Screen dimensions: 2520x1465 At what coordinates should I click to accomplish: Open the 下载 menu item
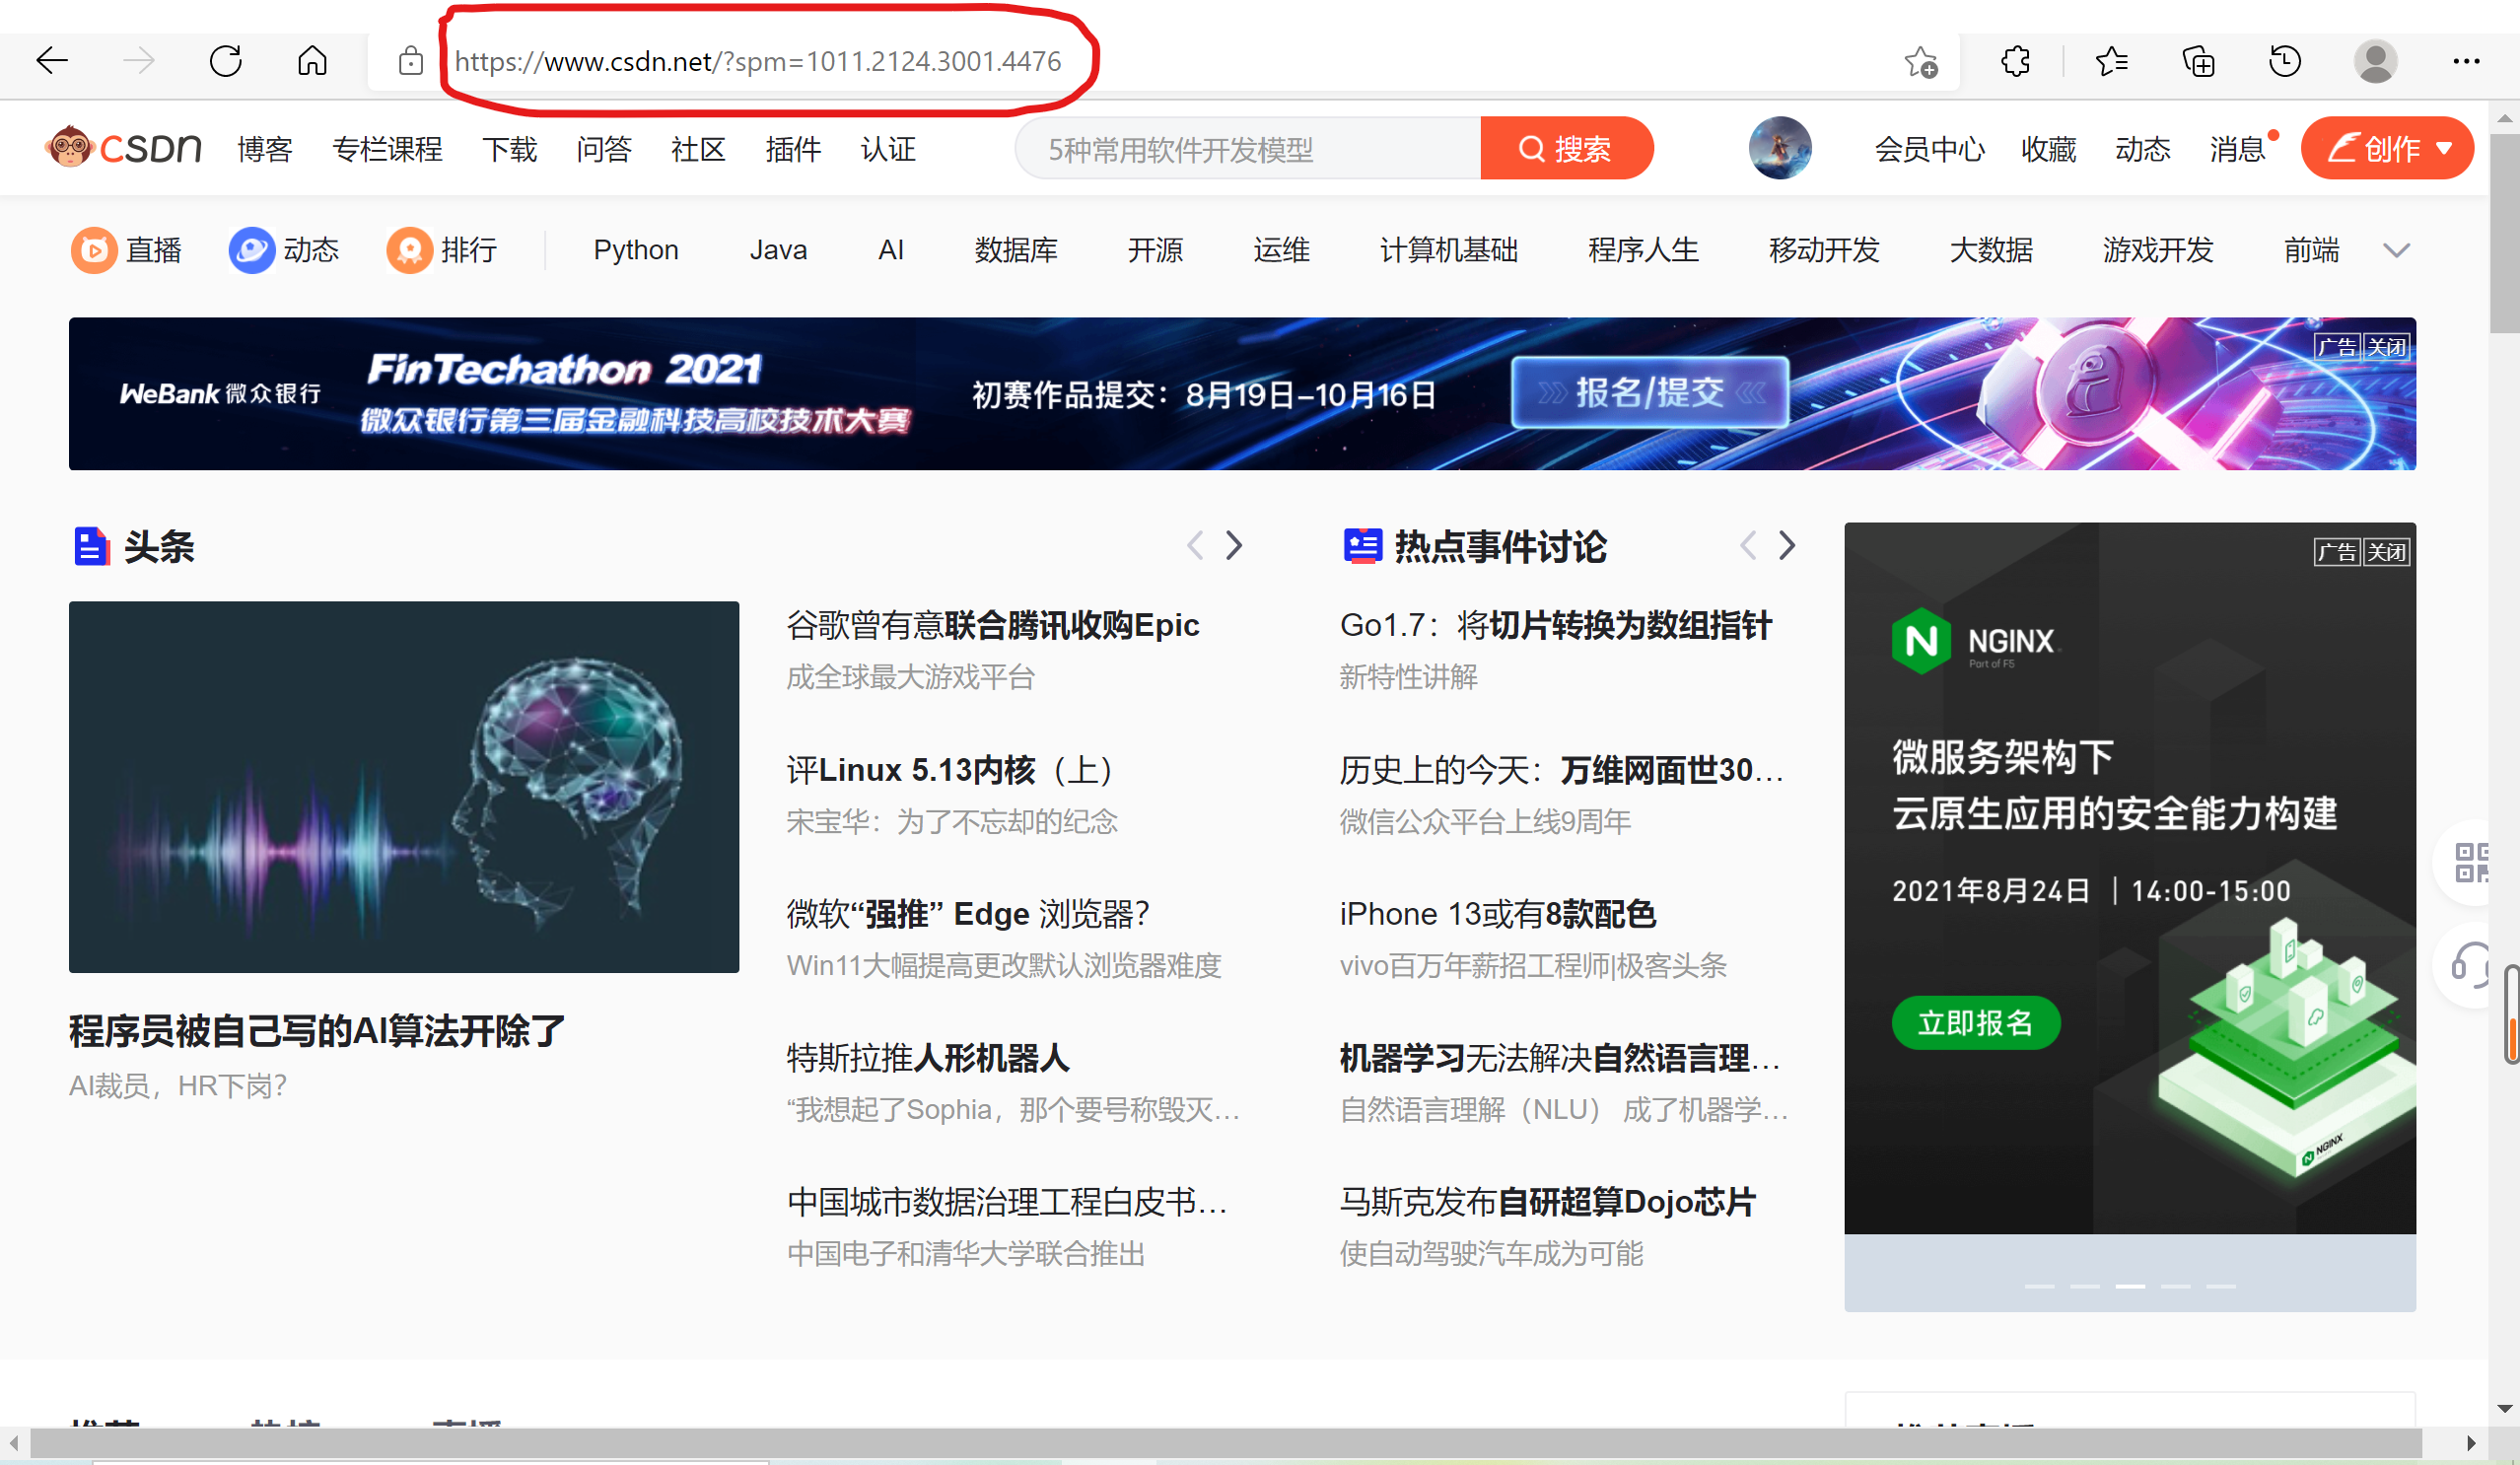click(x=510, y=149)
